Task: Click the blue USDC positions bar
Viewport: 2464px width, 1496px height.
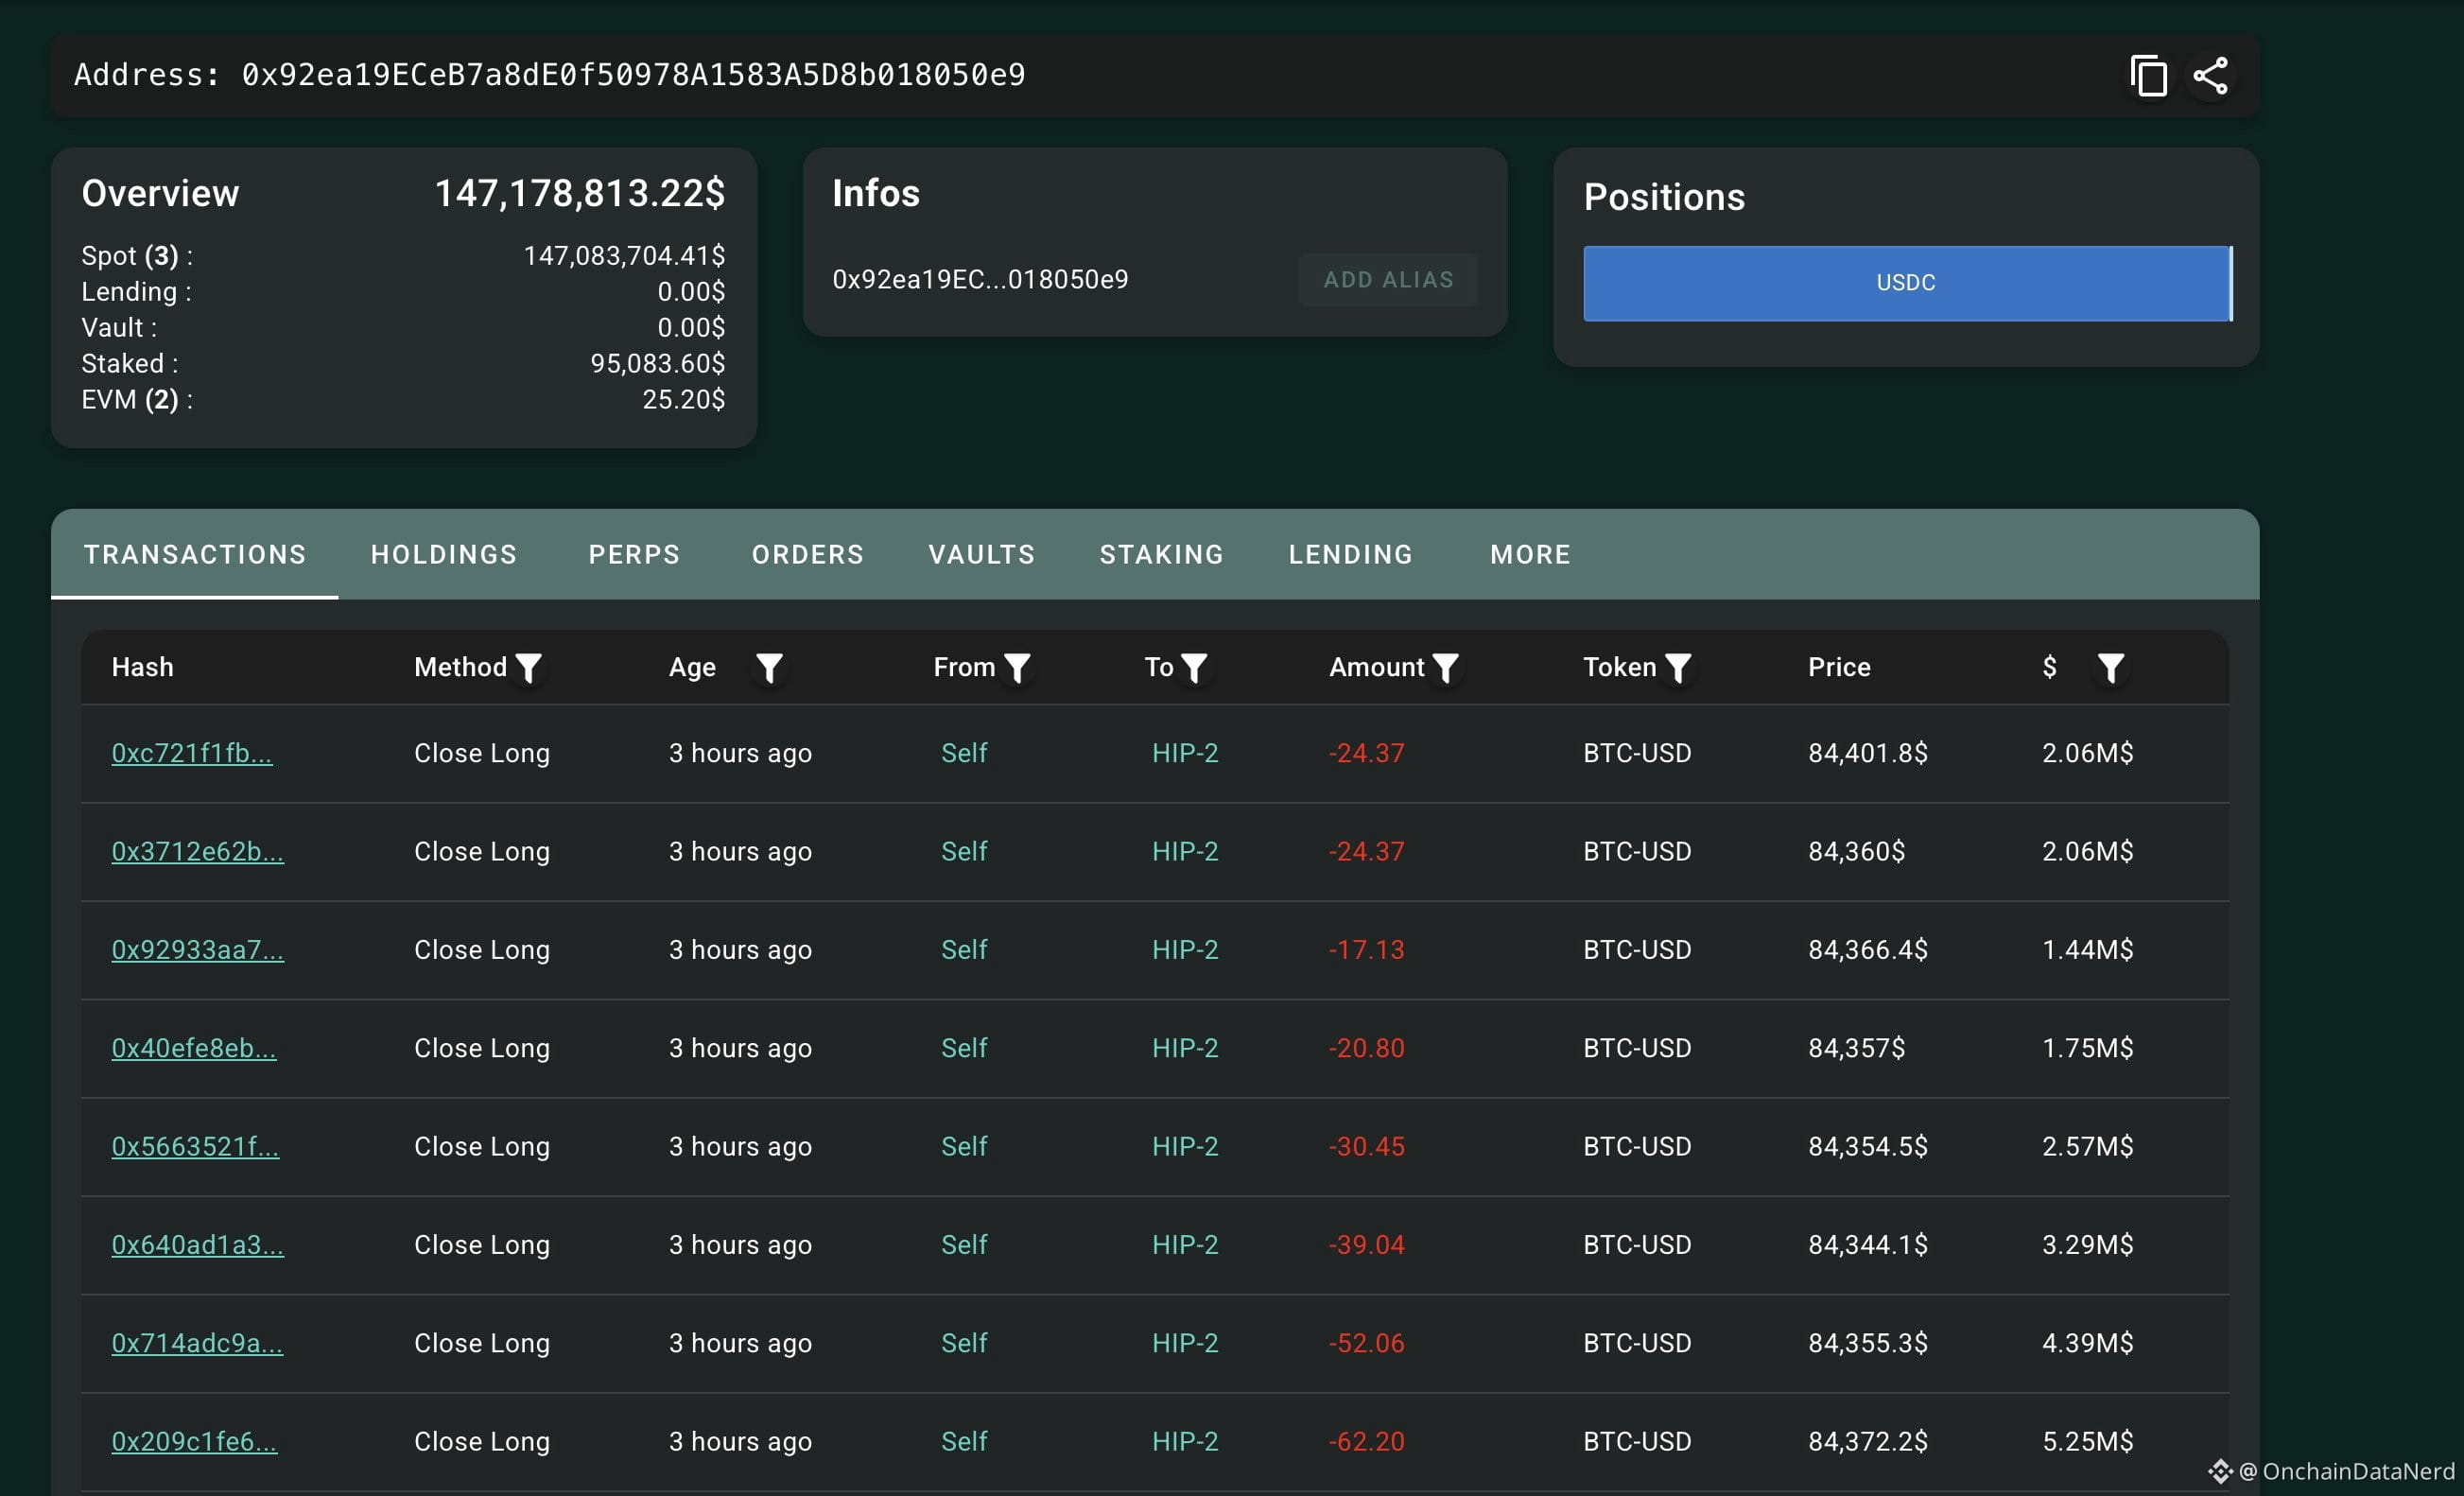Action: tap(1907, 283)
